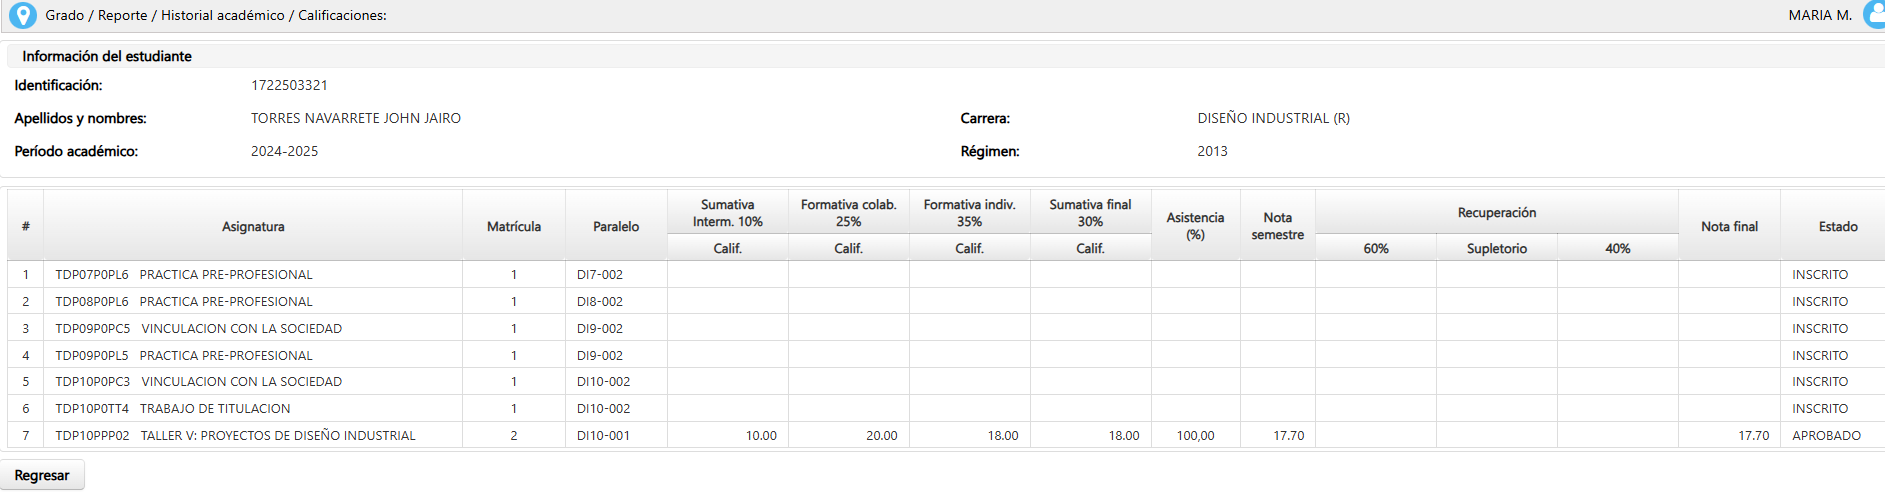Click the blue location pin icon
This screenshot has height=492, width=1885.
click(22, 15)
